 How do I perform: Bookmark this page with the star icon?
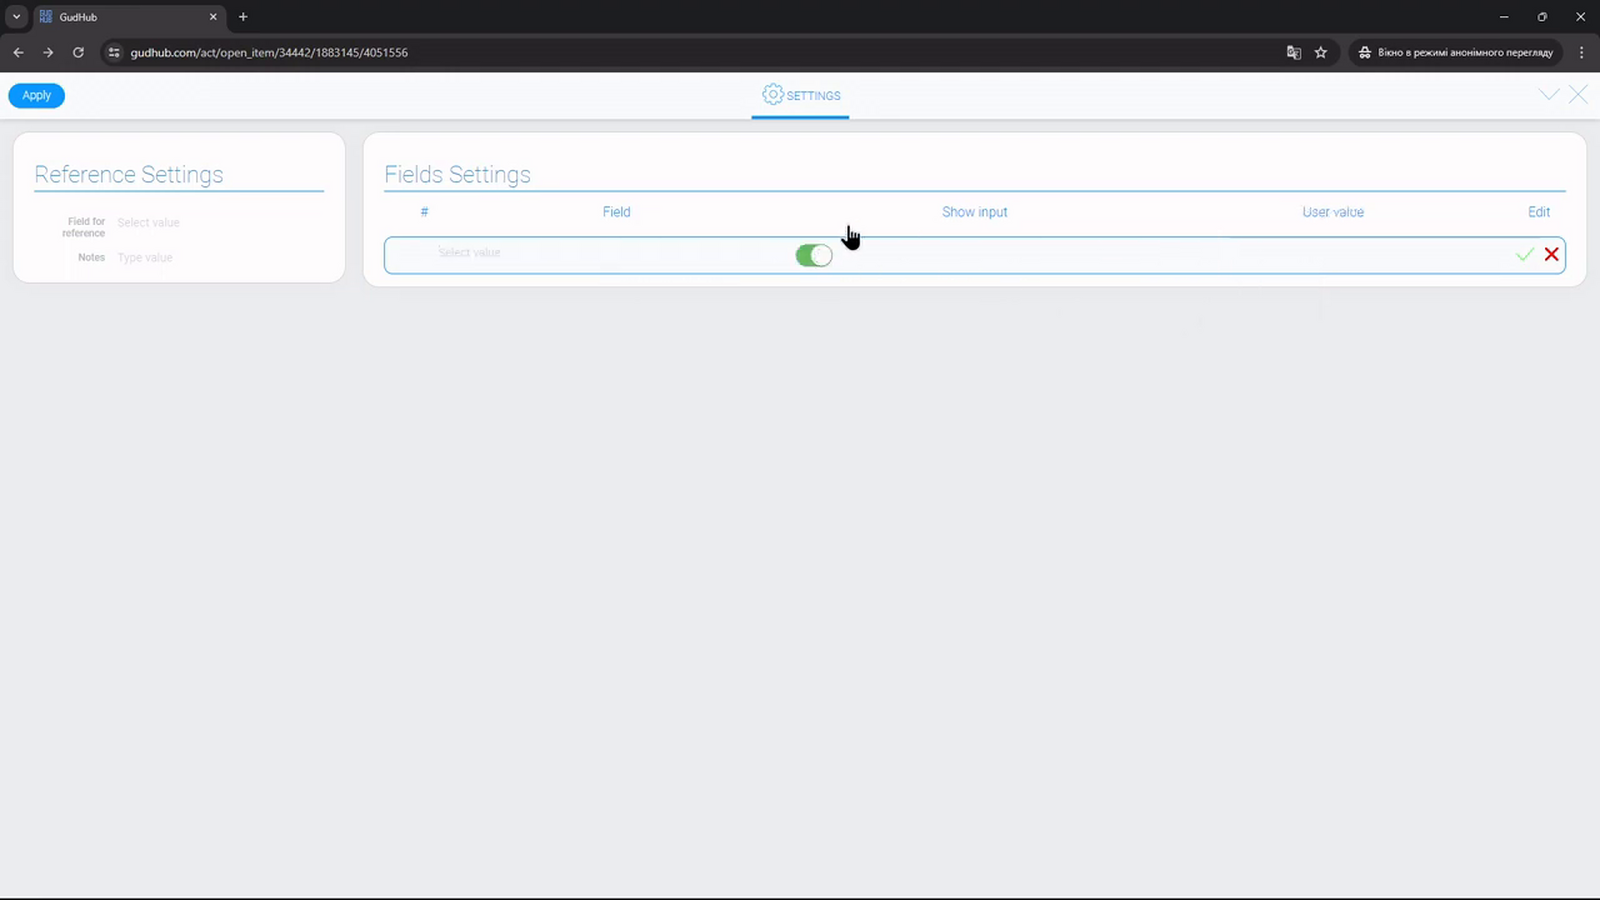pos(1321,52)
